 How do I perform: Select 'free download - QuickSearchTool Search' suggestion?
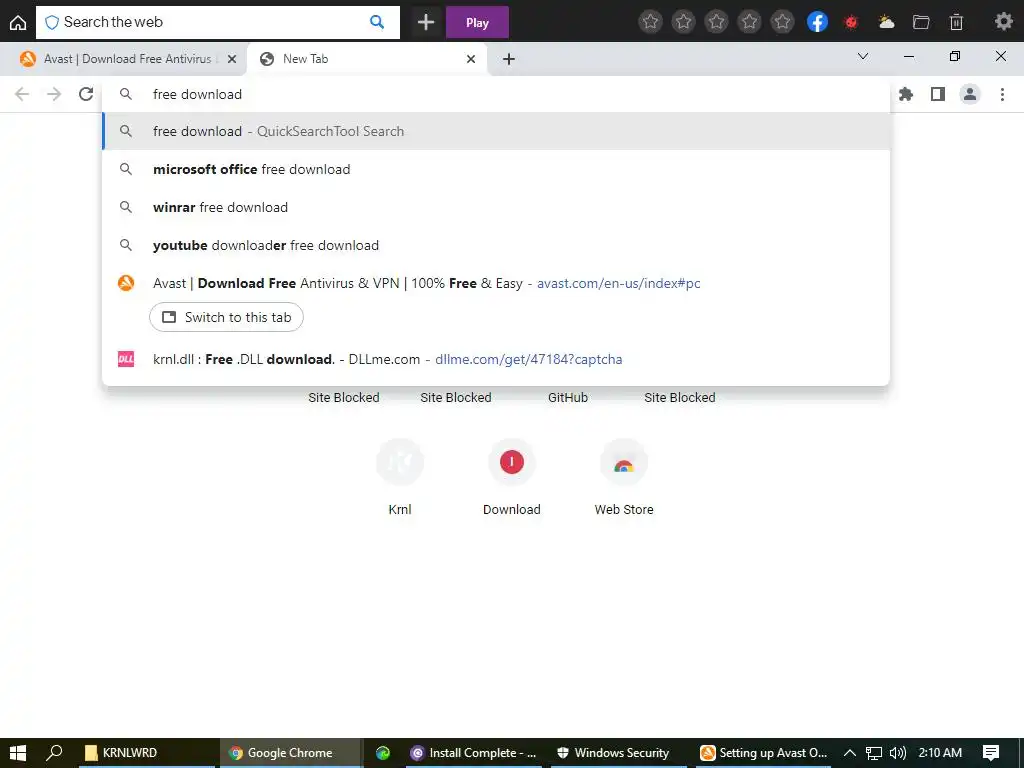tap(496, 131)
